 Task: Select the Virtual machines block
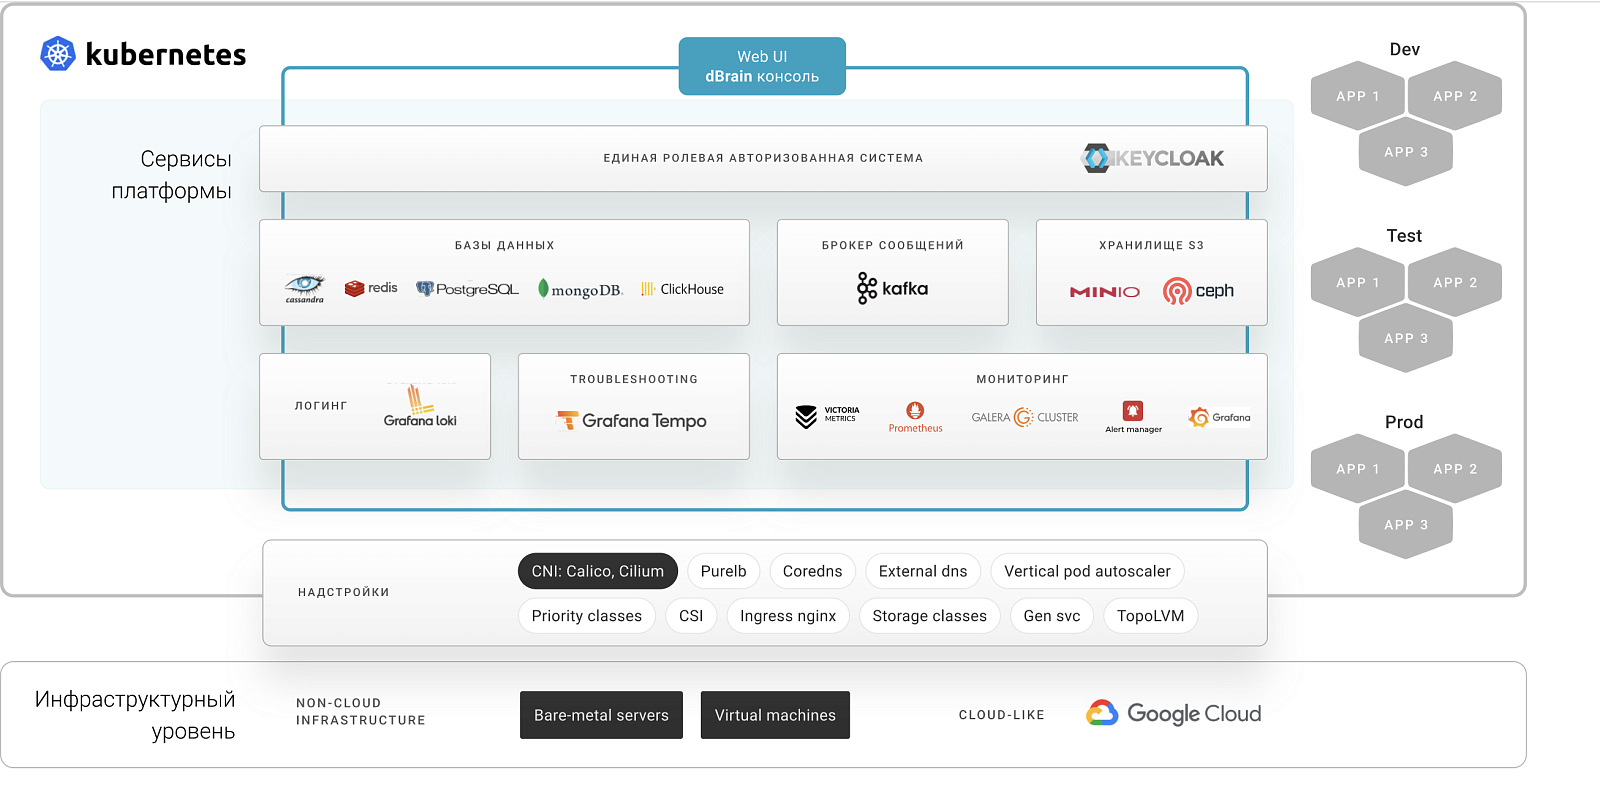(775, 715)
